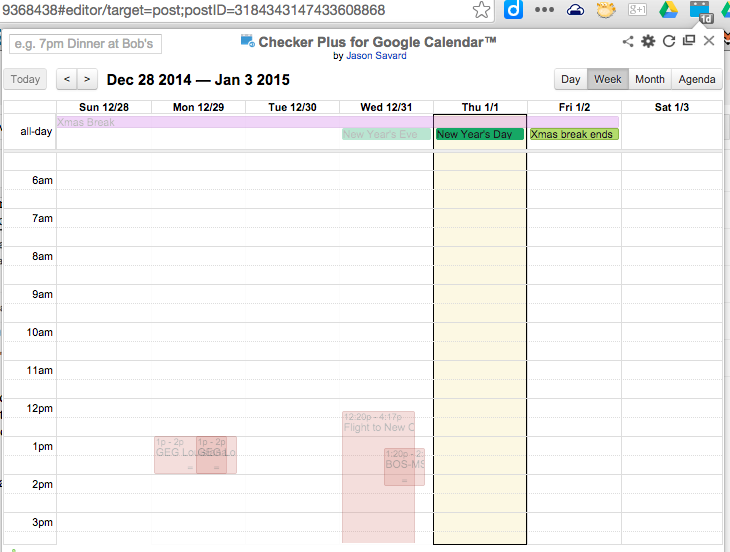
Task: Select the Wed 12/31 column header
Action: click(x=386, y=107)
